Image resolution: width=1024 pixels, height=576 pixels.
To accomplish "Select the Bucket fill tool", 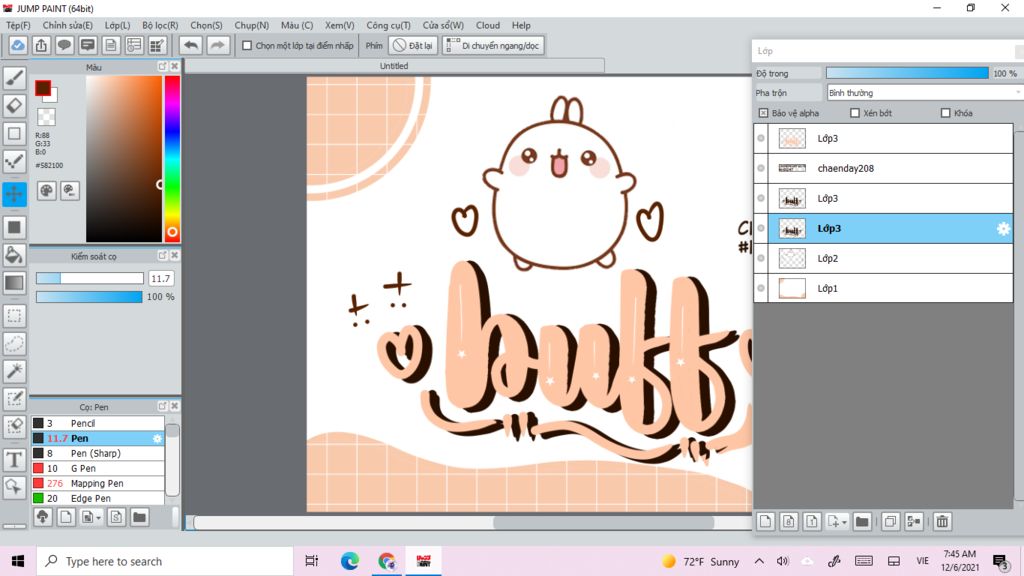I will (x=14, y=255).
